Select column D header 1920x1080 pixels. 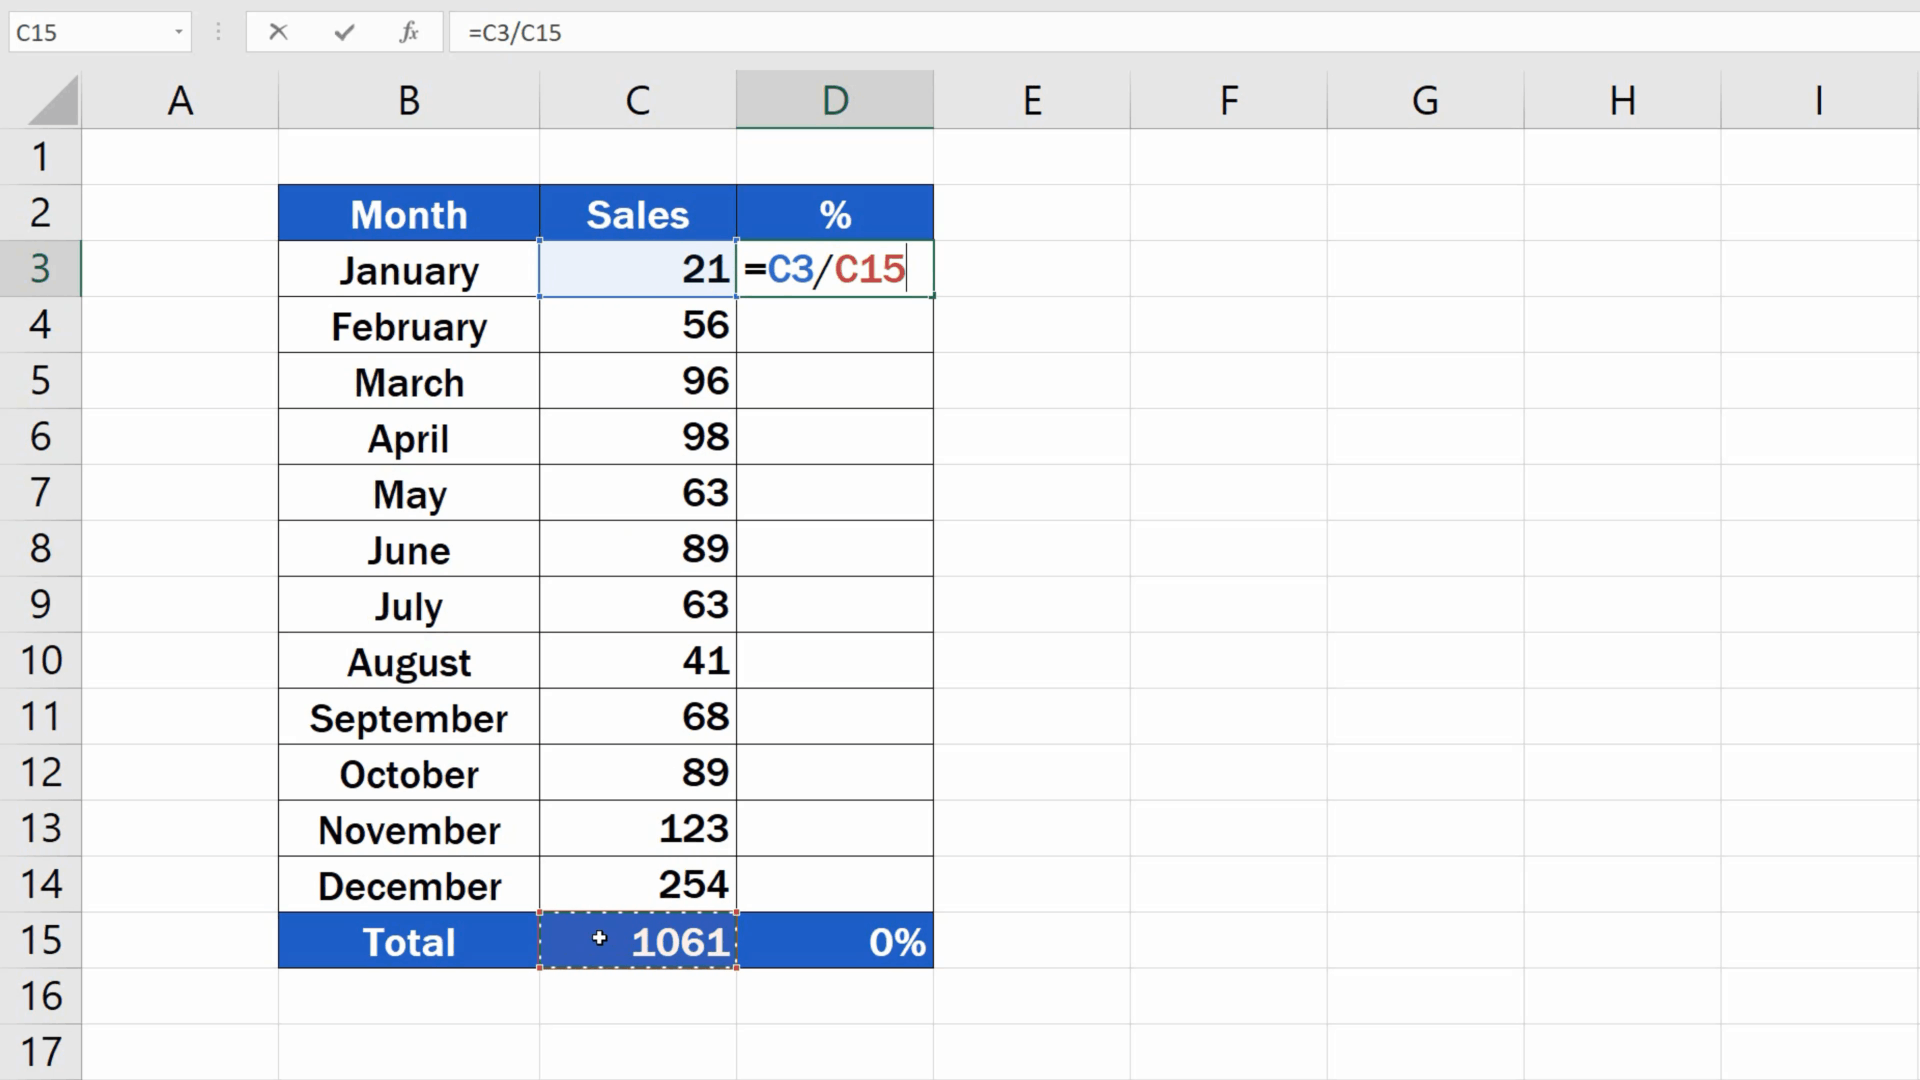(834, 100)
